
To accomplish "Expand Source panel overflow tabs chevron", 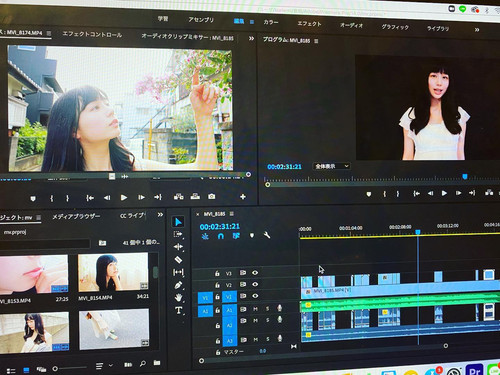I will point(251,38).
